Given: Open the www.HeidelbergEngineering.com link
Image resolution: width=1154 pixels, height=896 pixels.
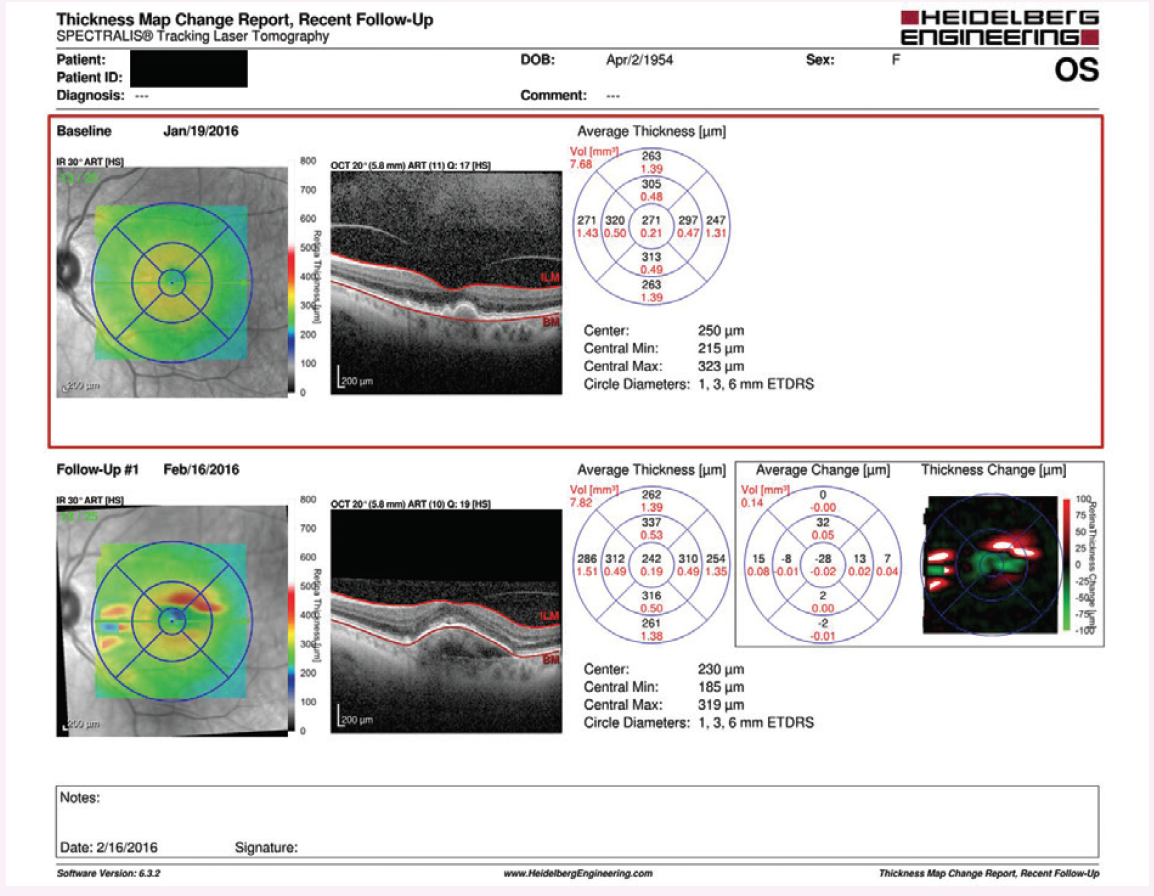Looking at the screenshot, I should [577, 873].
